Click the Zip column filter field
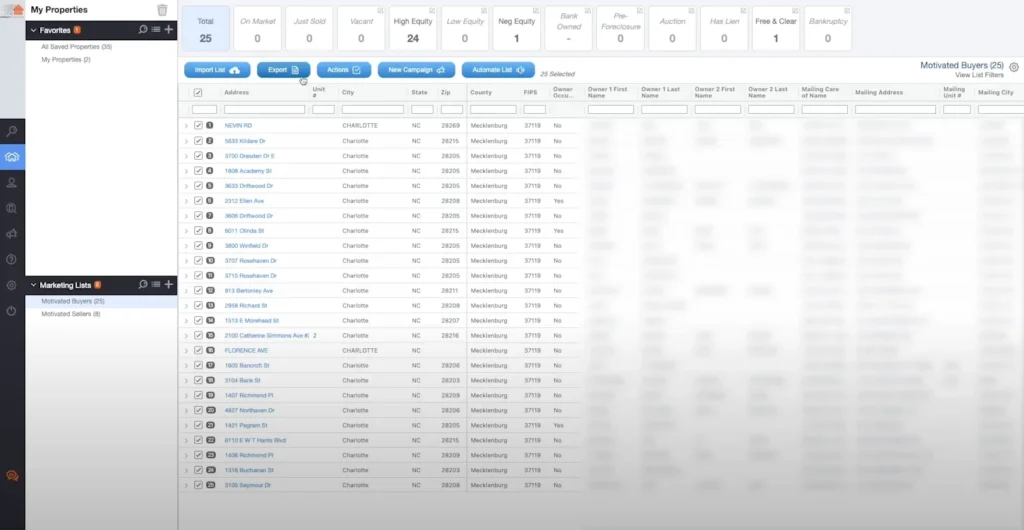Image resolution: width=1024 pixels, height=530 pixels. click(451, 110)
